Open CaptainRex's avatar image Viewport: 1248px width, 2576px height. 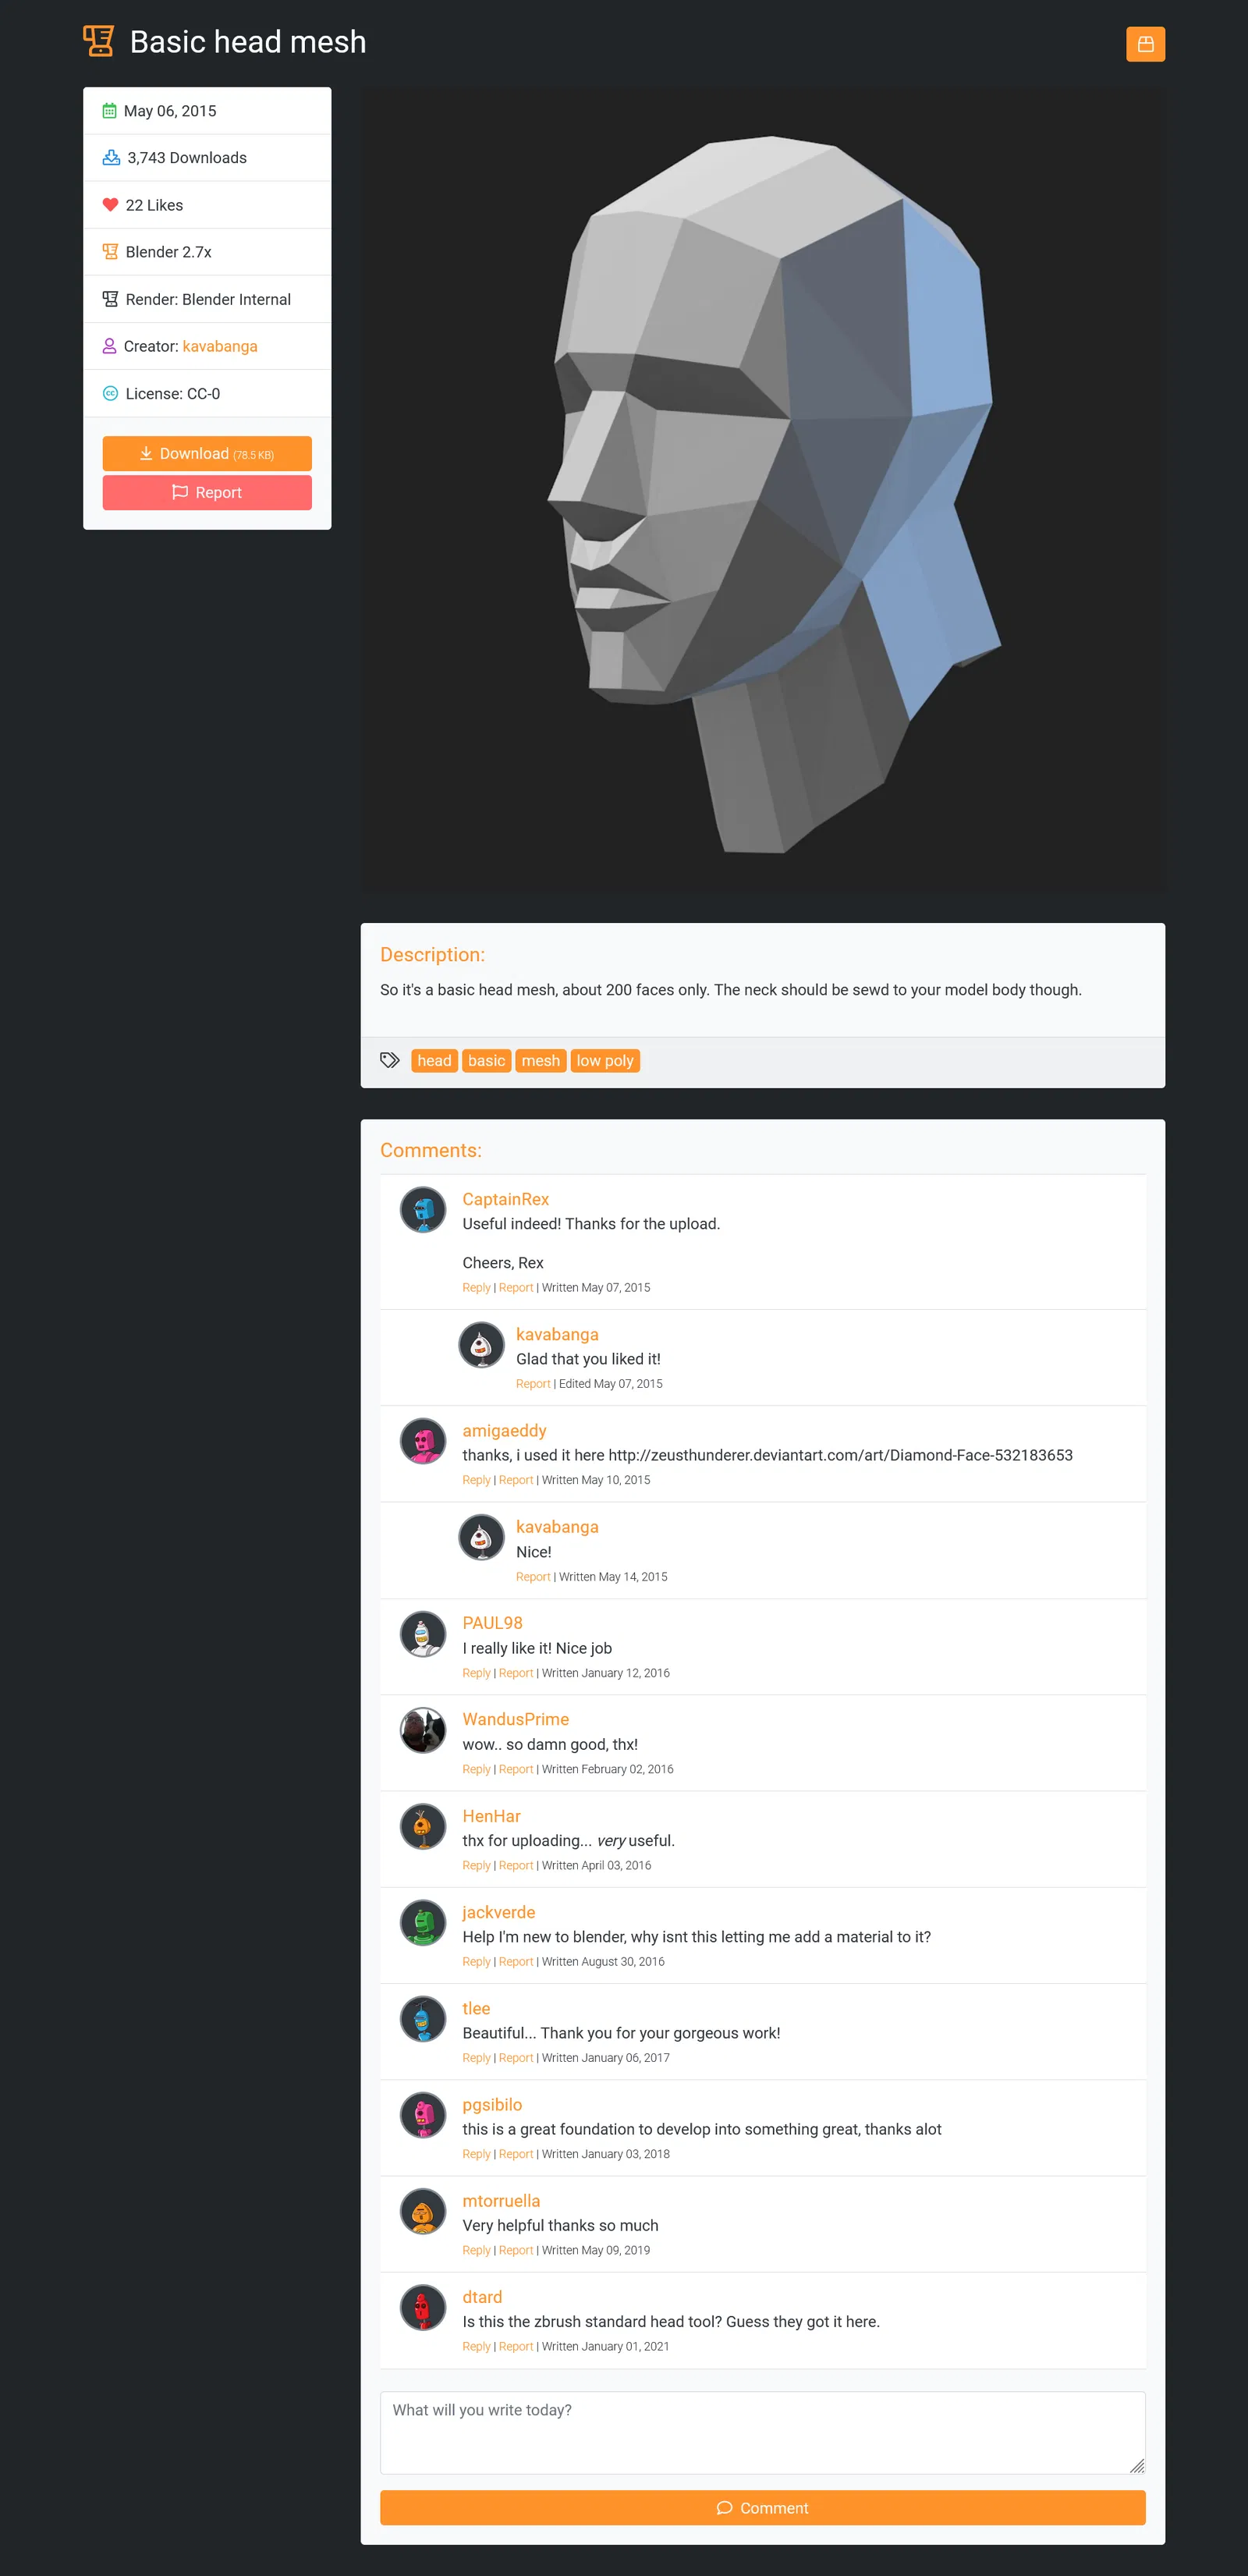[423, 1210]
